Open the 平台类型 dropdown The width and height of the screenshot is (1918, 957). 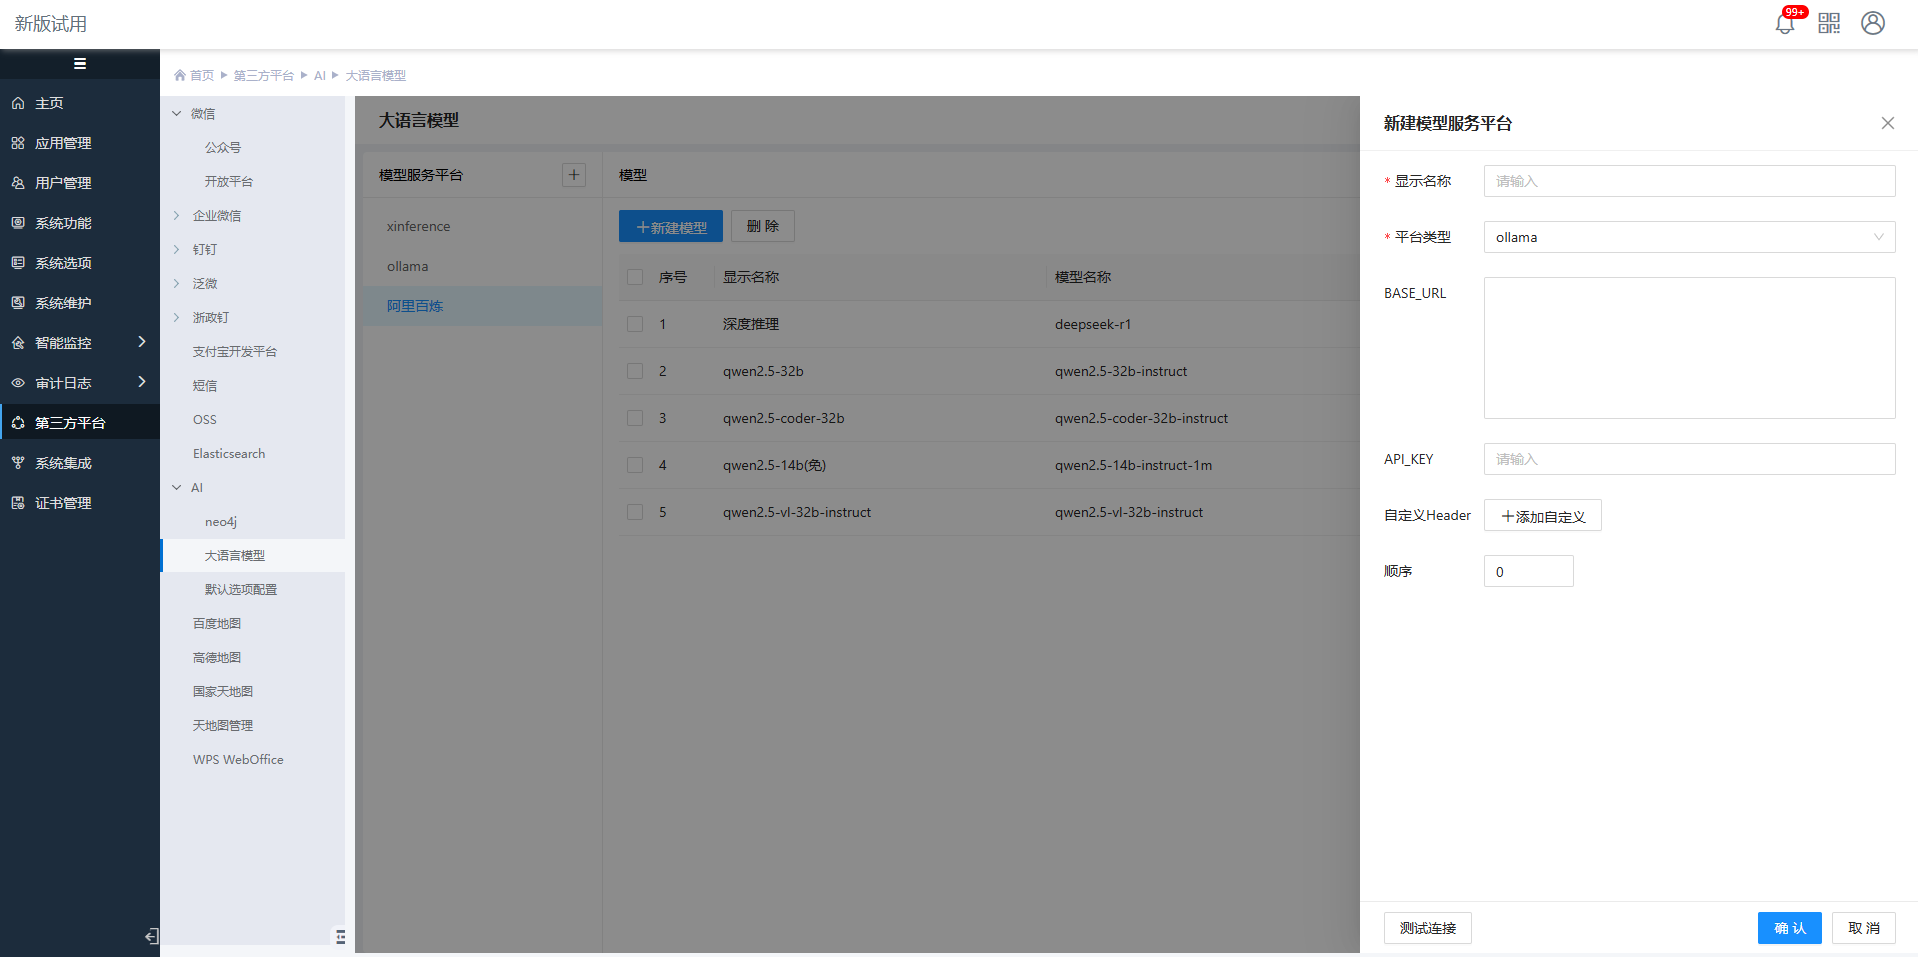tap(1688, 237)
